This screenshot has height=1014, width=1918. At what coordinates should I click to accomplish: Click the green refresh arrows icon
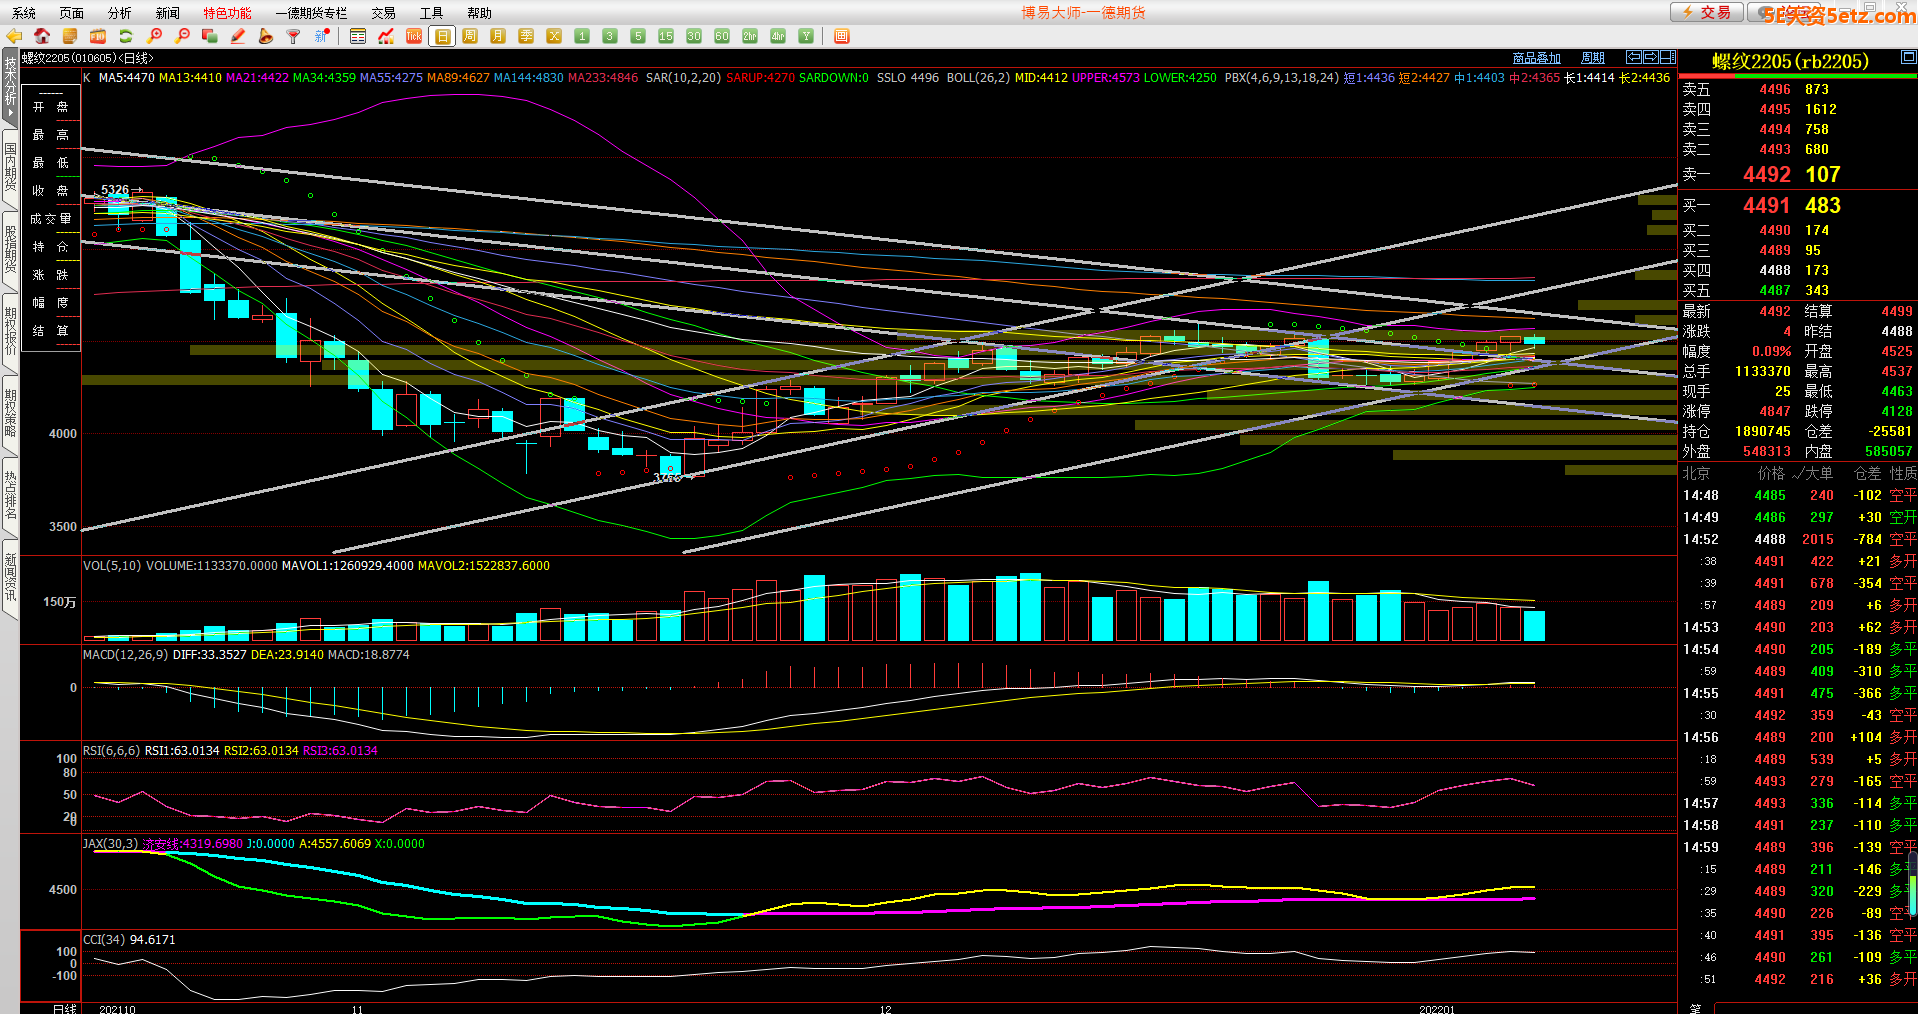tap(126, 37)
